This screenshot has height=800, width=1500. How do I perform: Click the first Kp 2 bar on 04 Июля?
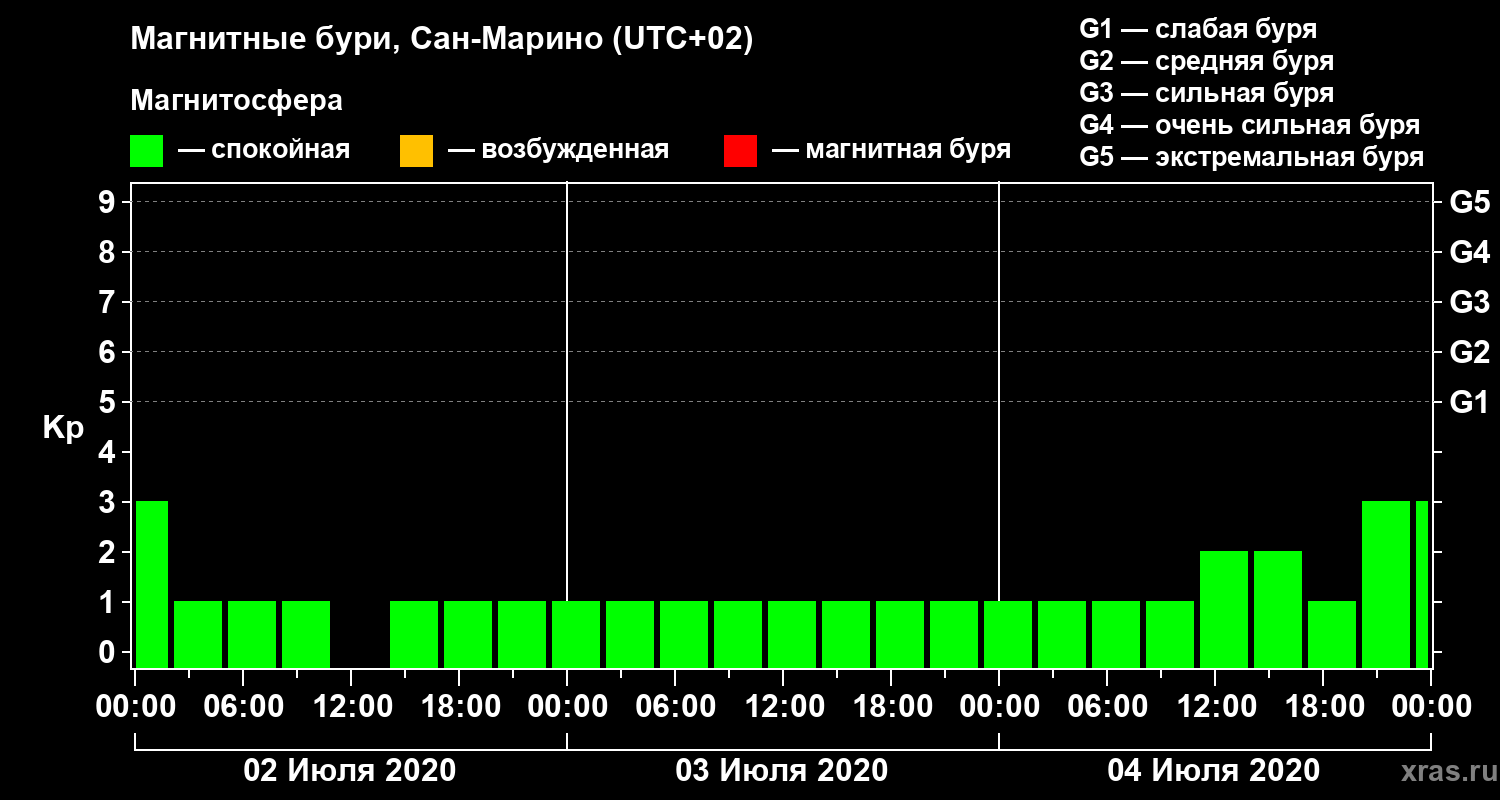[x=1224, y=609]
